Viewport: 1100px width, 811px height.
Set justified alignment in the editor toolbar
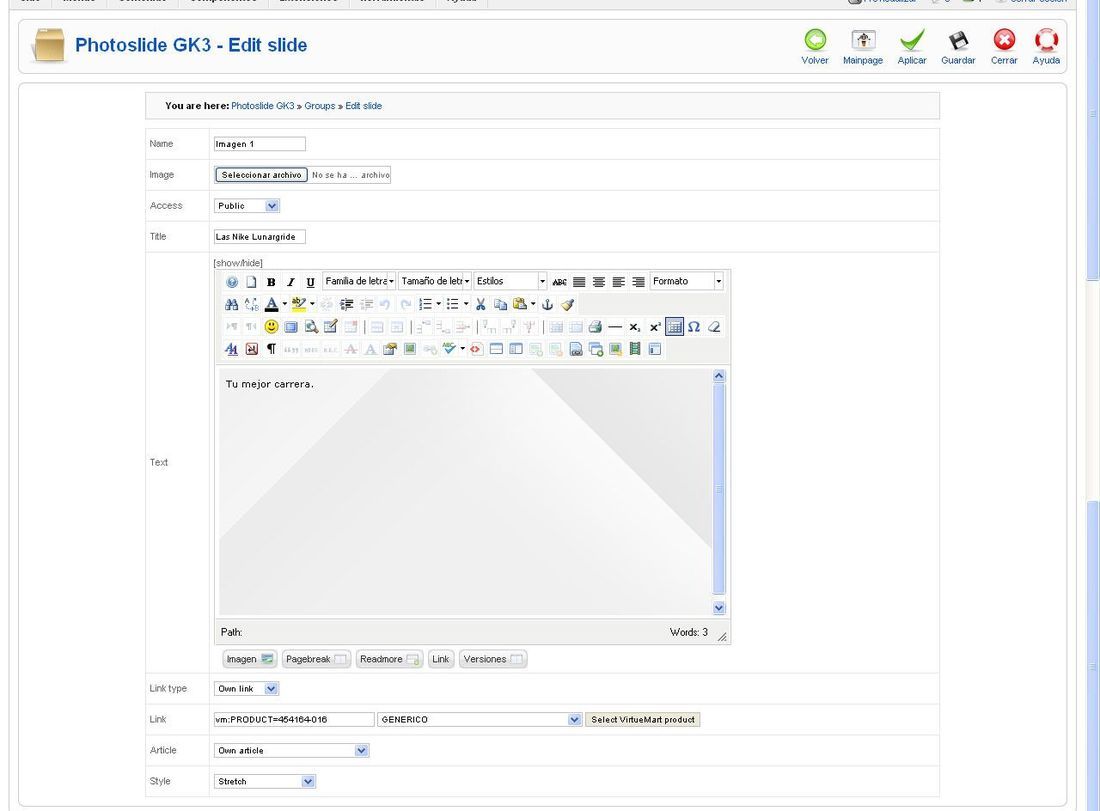579,282
